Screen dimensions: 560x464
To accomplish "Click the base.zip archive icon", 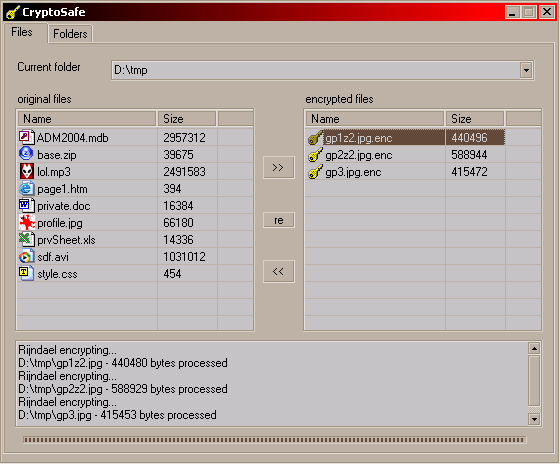I will pyautogui.click(x=26, y=154).
